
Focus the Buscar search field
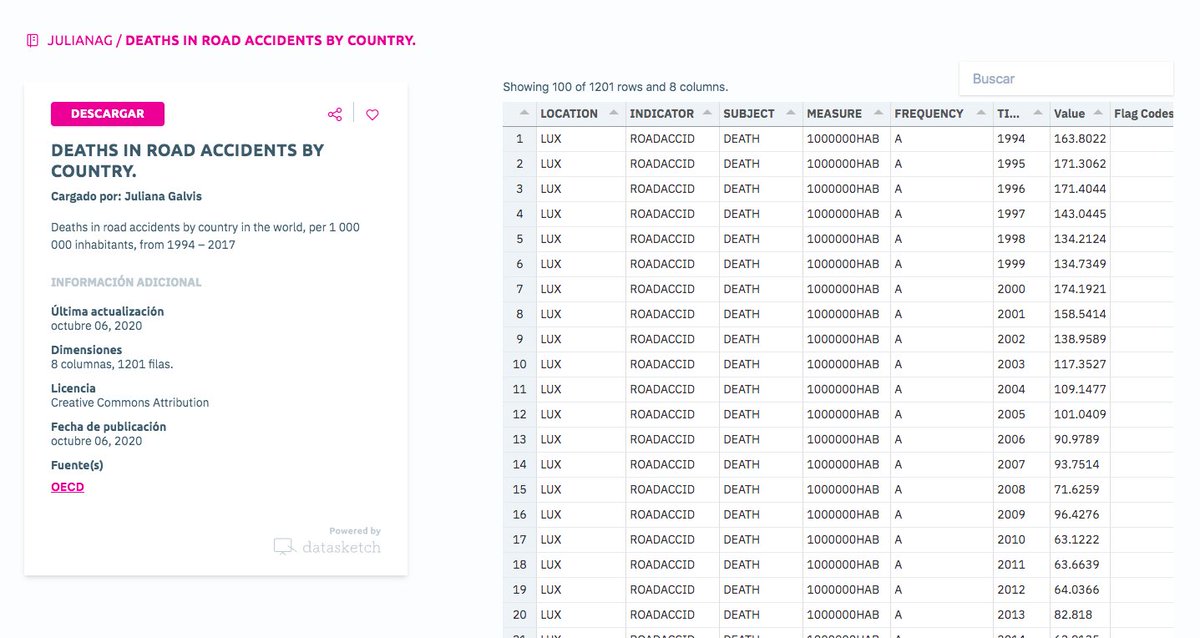(x=1066, y=78)
